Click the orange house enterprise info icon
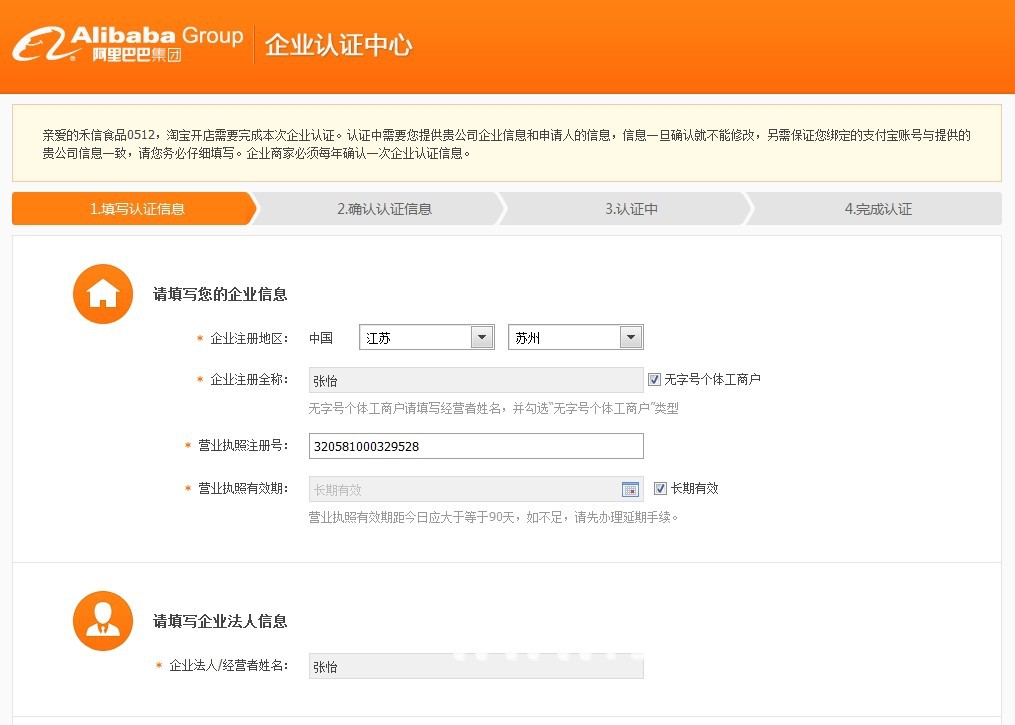Image resolution: width=1015 pixels, height=725 pixels. click(102, 293)
